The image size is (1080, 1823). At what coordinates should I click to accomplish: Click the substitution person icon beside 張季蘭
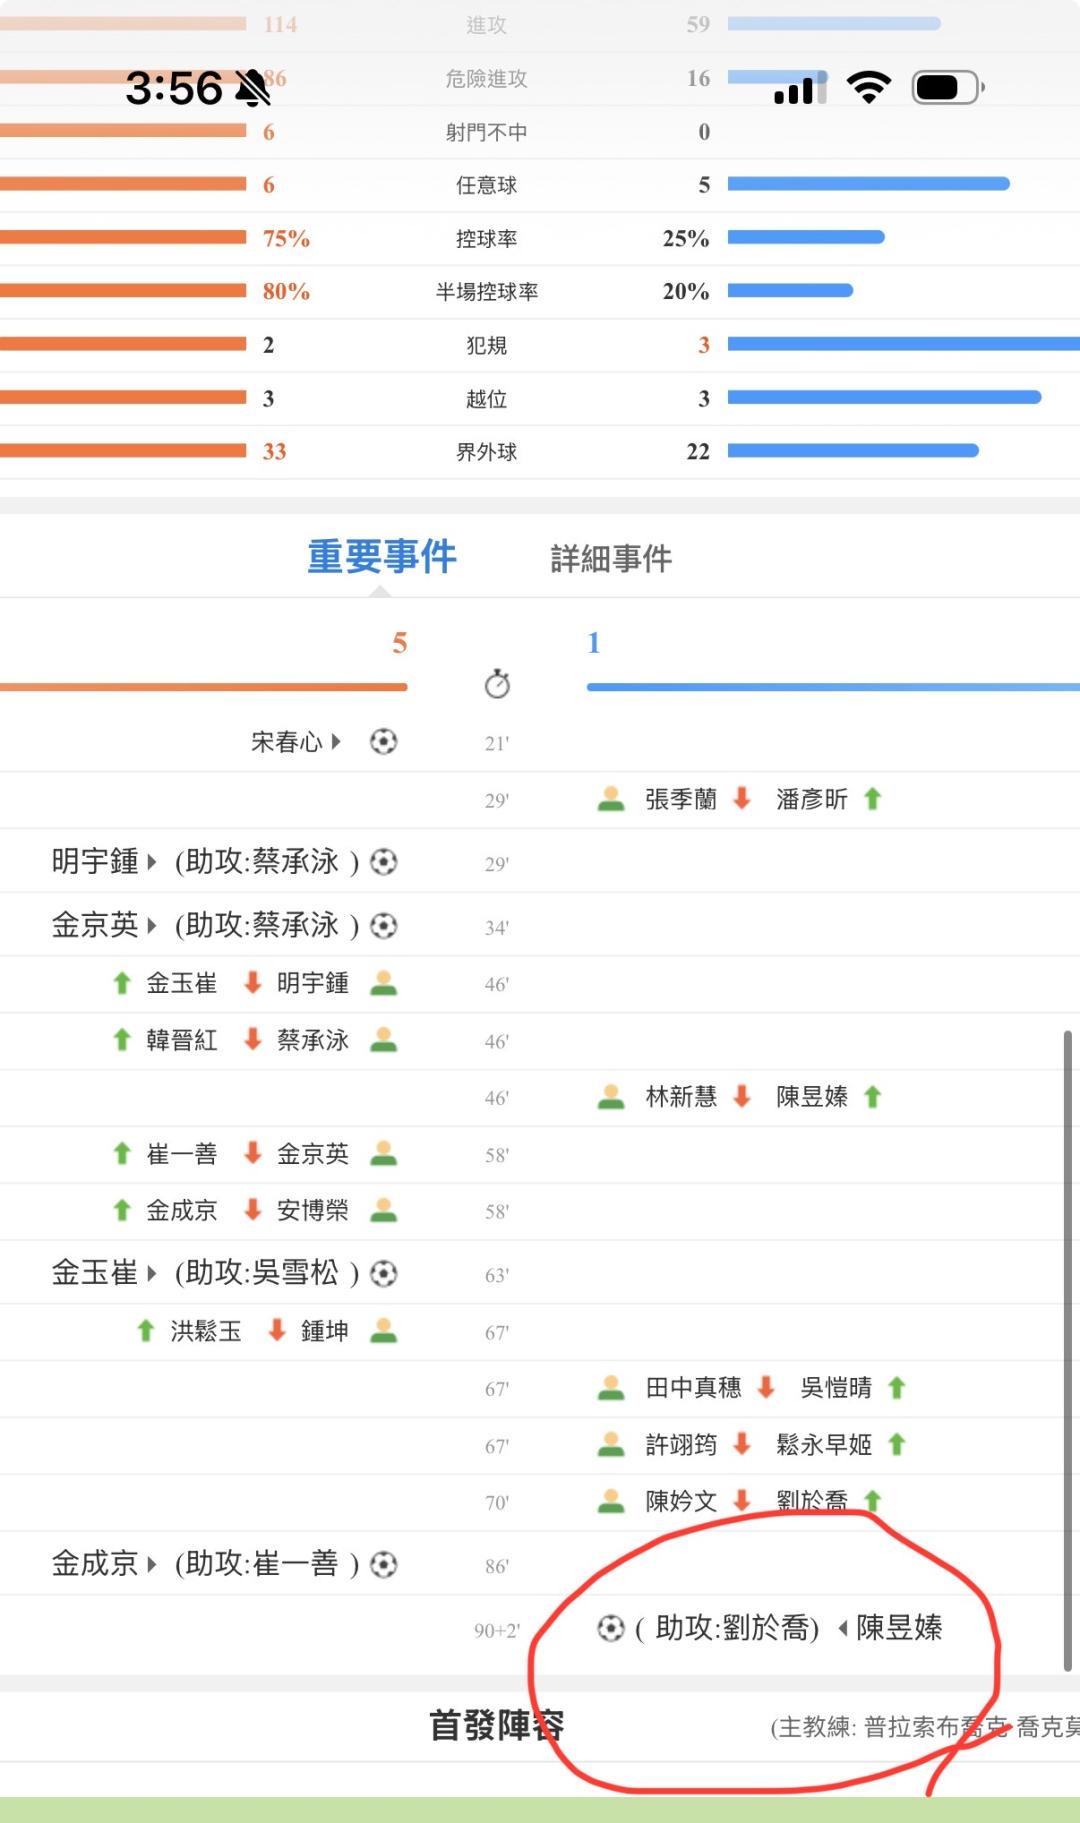point(611,799)
